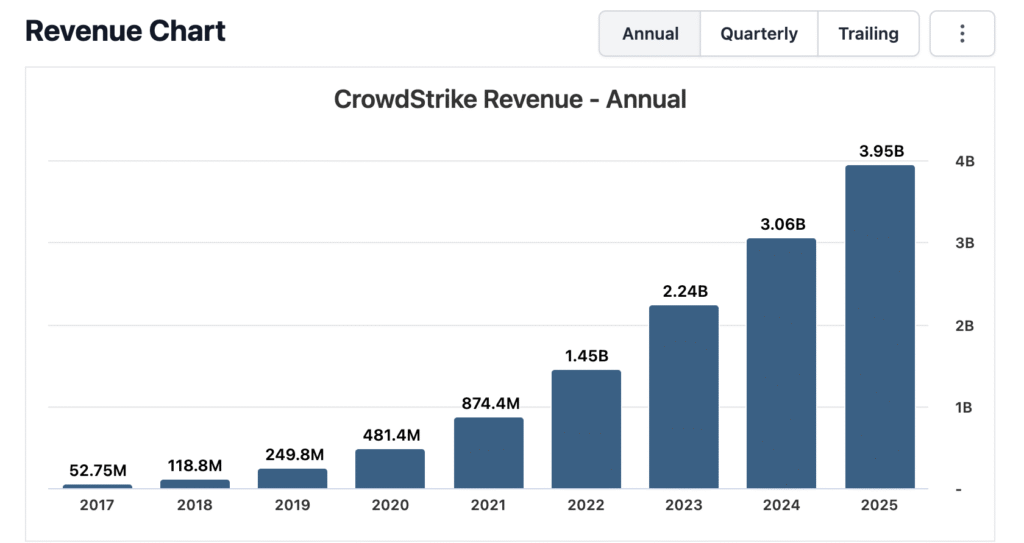Screen dimensions: 1024x543
Task: Click the 52.75M value label
Action: (97, 471)
